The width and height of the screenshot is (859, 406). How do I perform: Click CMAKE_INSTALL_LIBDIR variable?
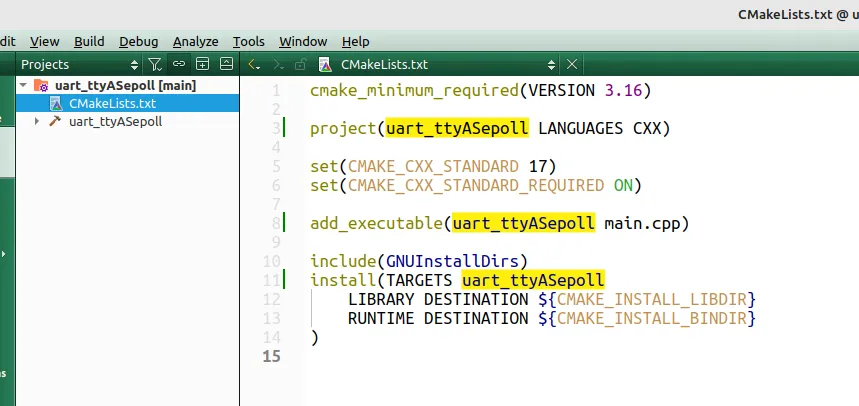point(652,300)
